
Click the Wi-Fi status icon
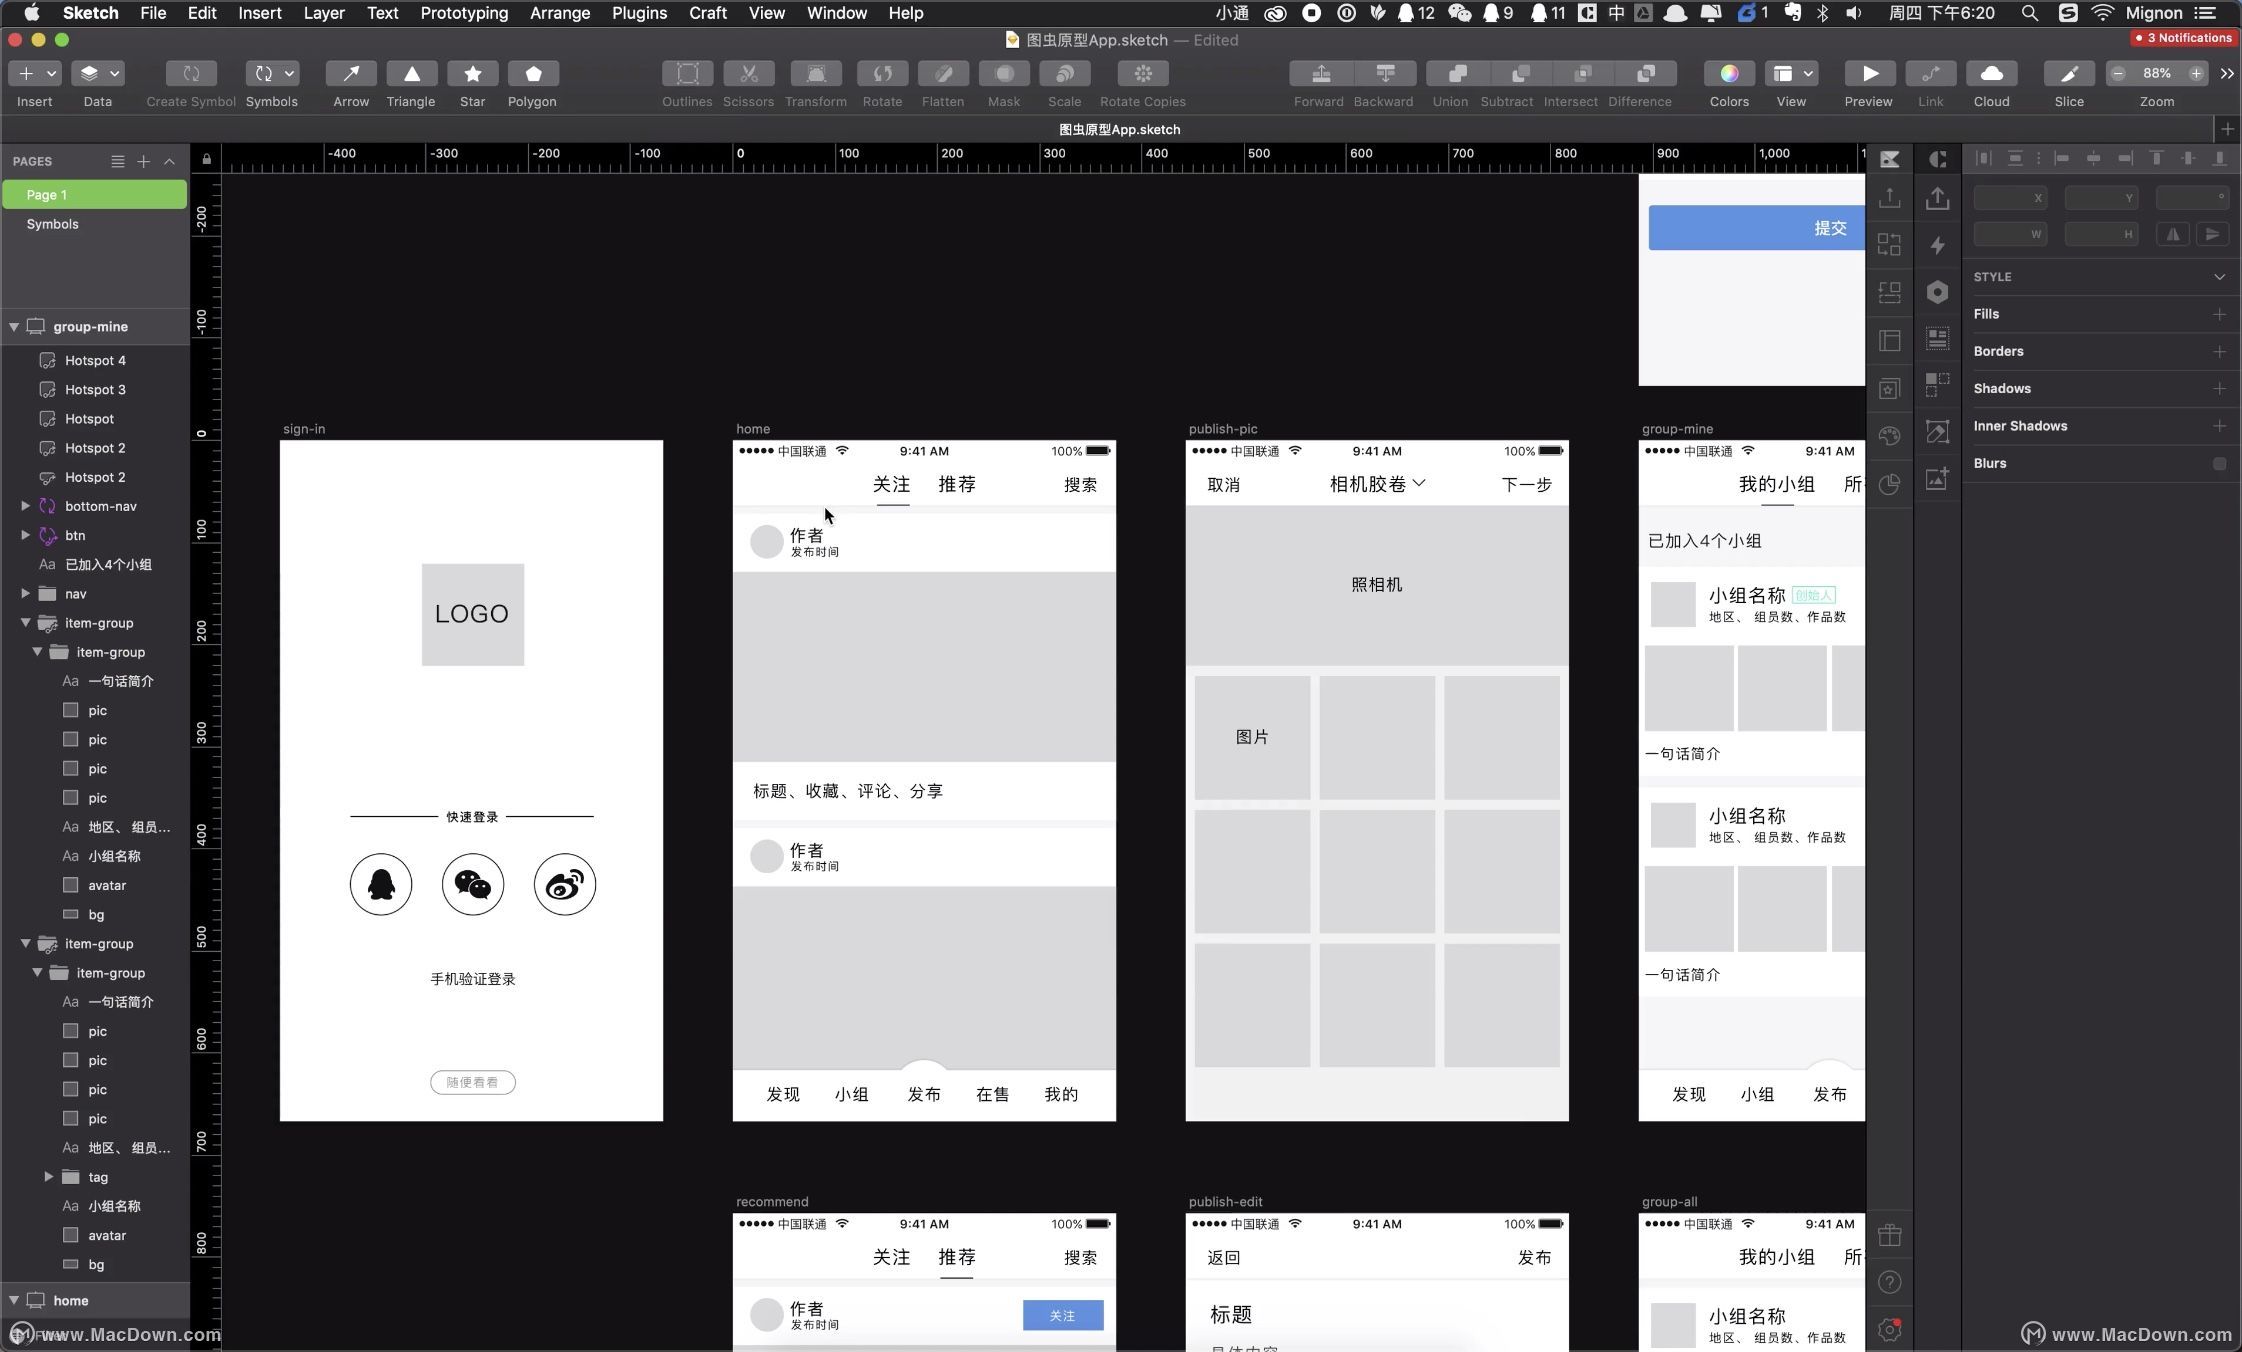tap(2103, 13)
